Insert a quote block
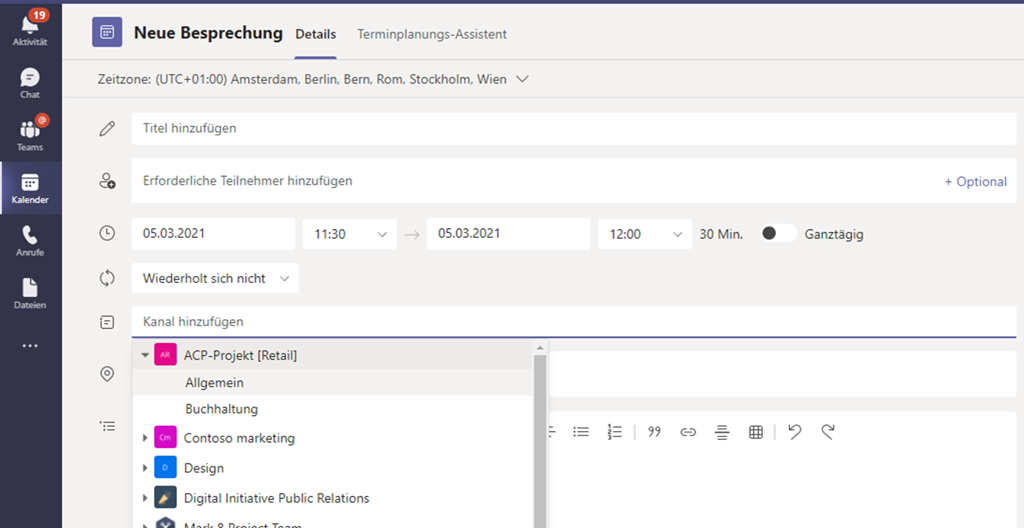This screenshot has height=528, width=1024. pyautogui.click(x=654, y=431)
